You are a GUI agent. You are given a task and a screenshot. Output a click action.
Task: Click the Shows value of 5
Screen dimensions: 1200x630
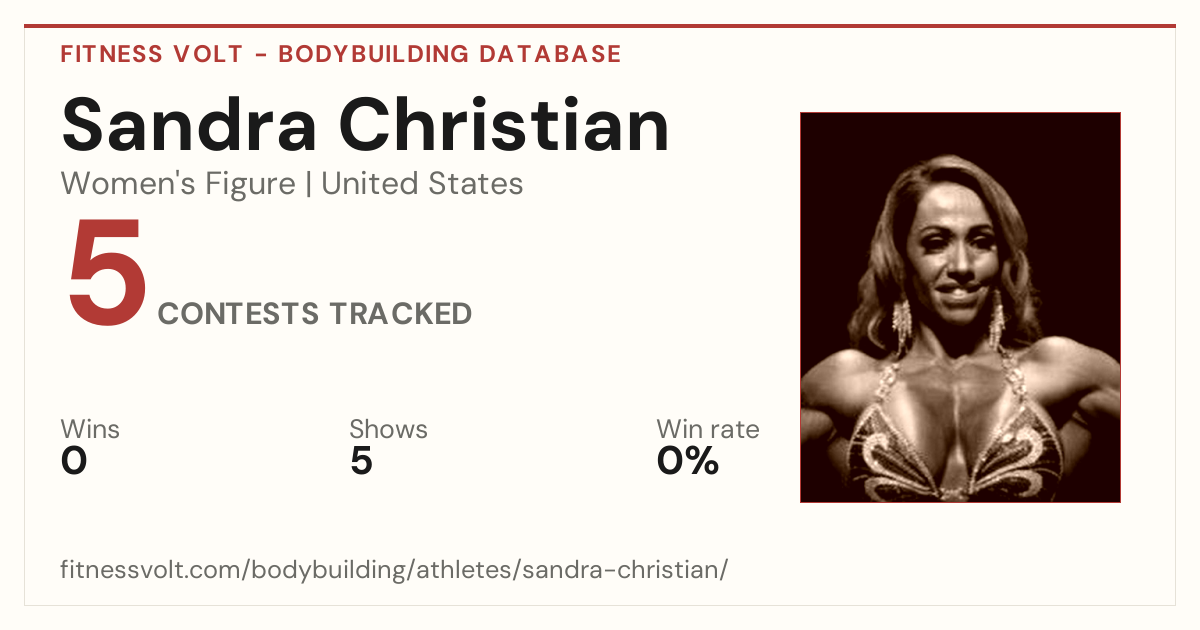tap(361, 461)
